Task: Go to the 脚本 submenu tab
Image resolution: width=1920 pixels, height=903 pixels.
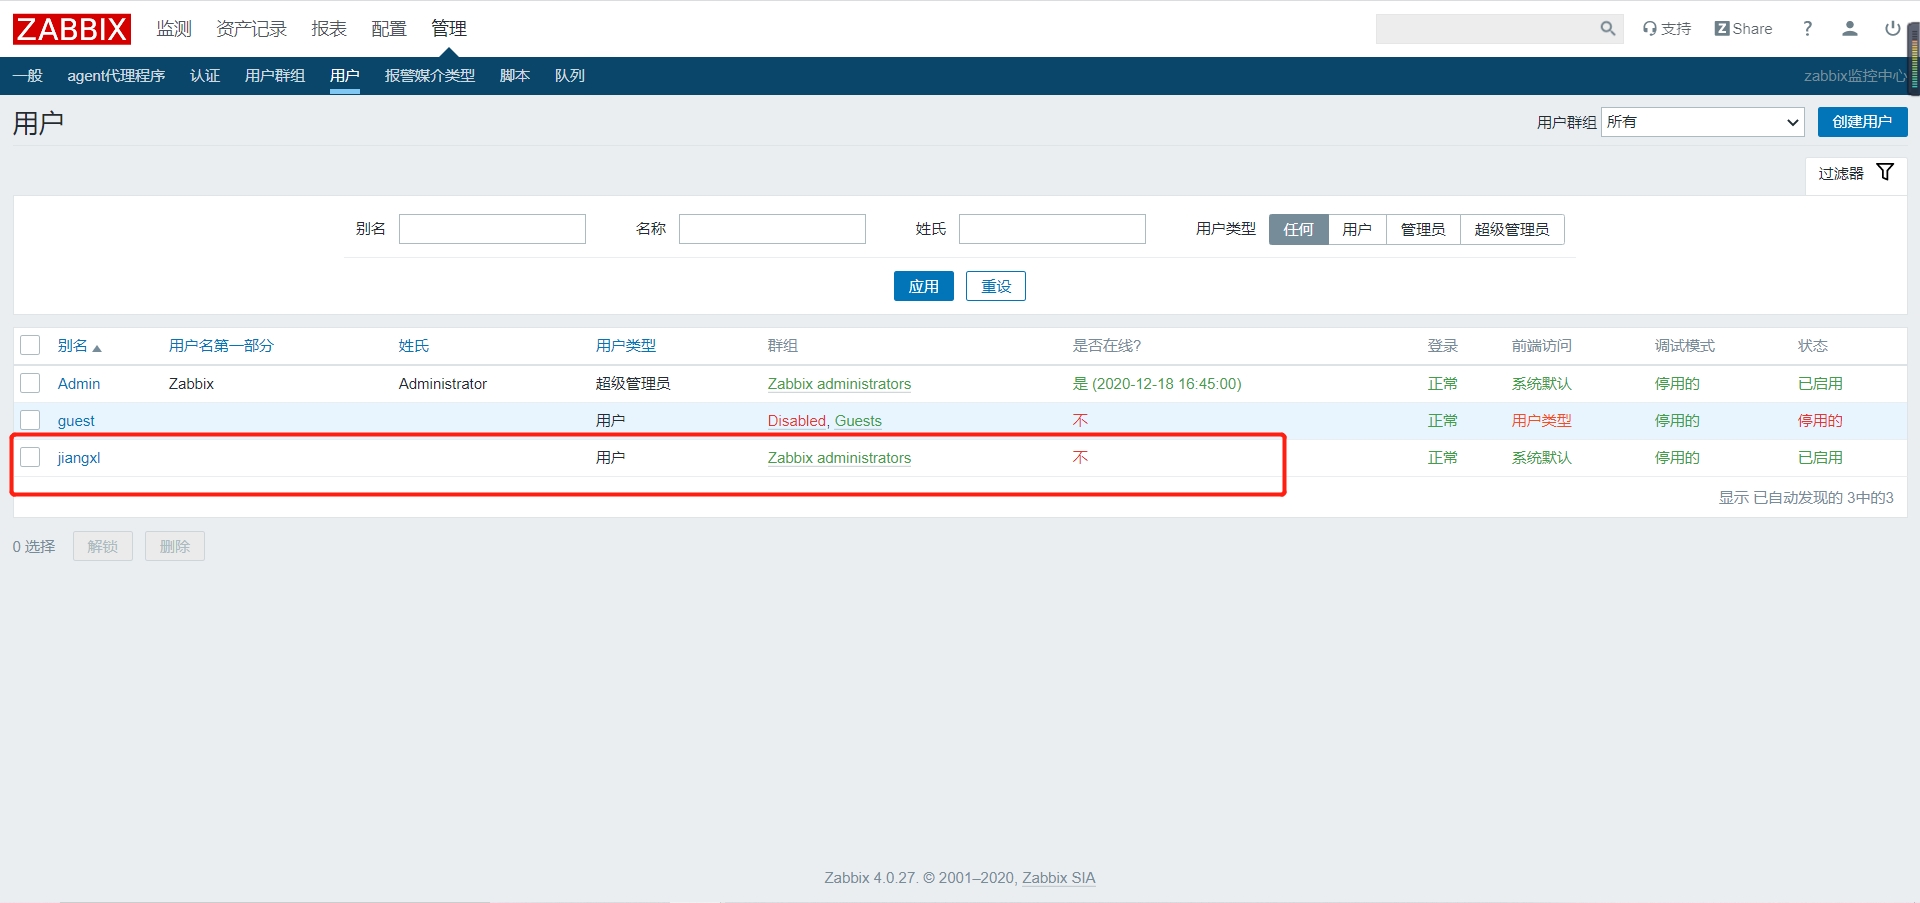Action: pyautogui.click(x=515, y=76)
